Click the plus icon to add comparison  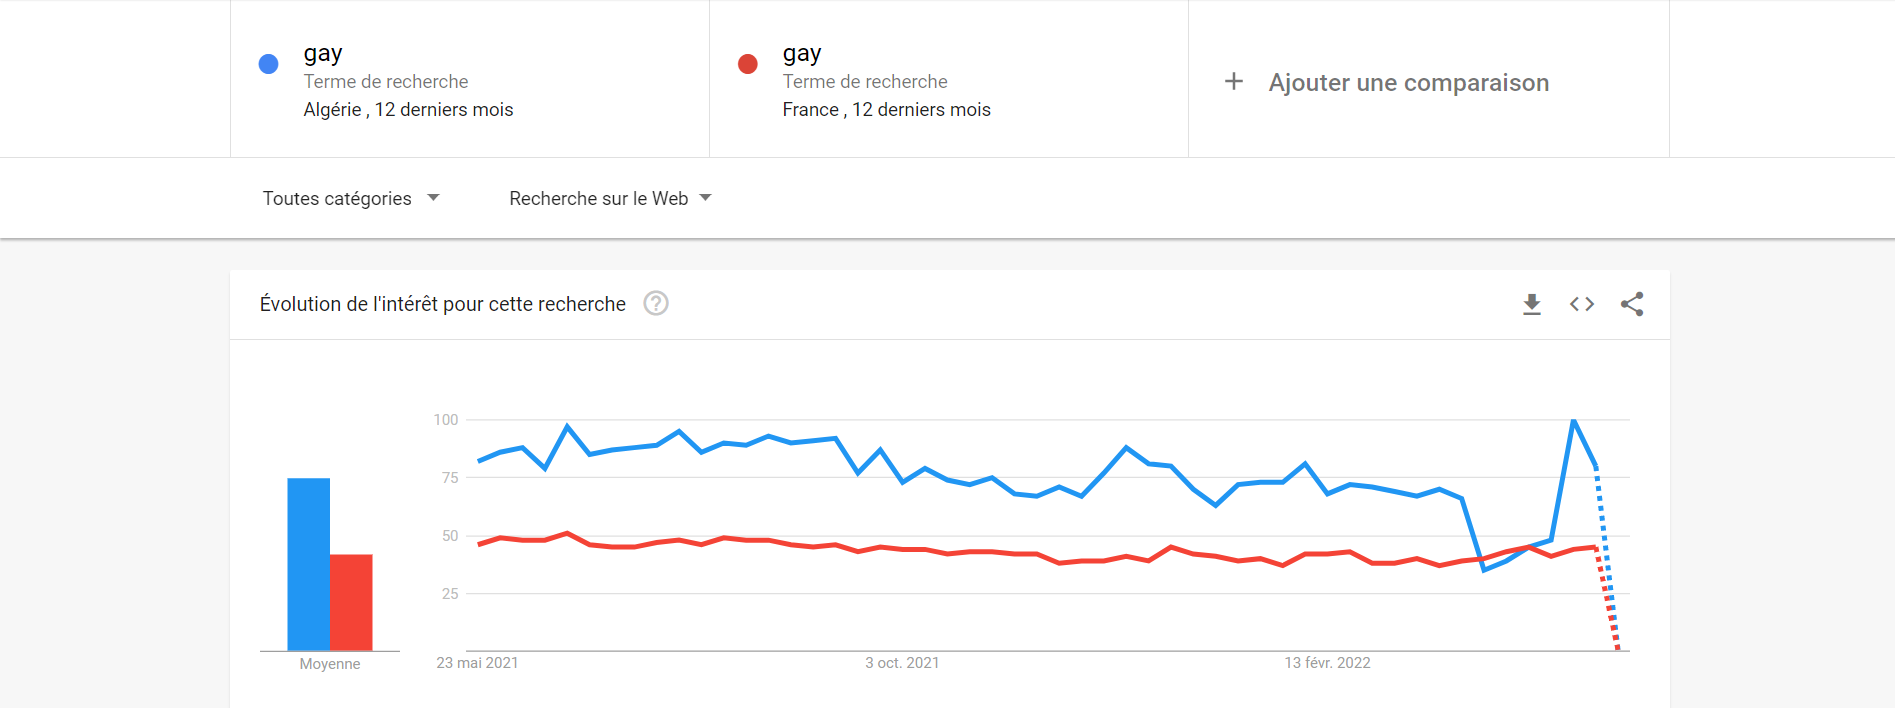pos(1234,82)
